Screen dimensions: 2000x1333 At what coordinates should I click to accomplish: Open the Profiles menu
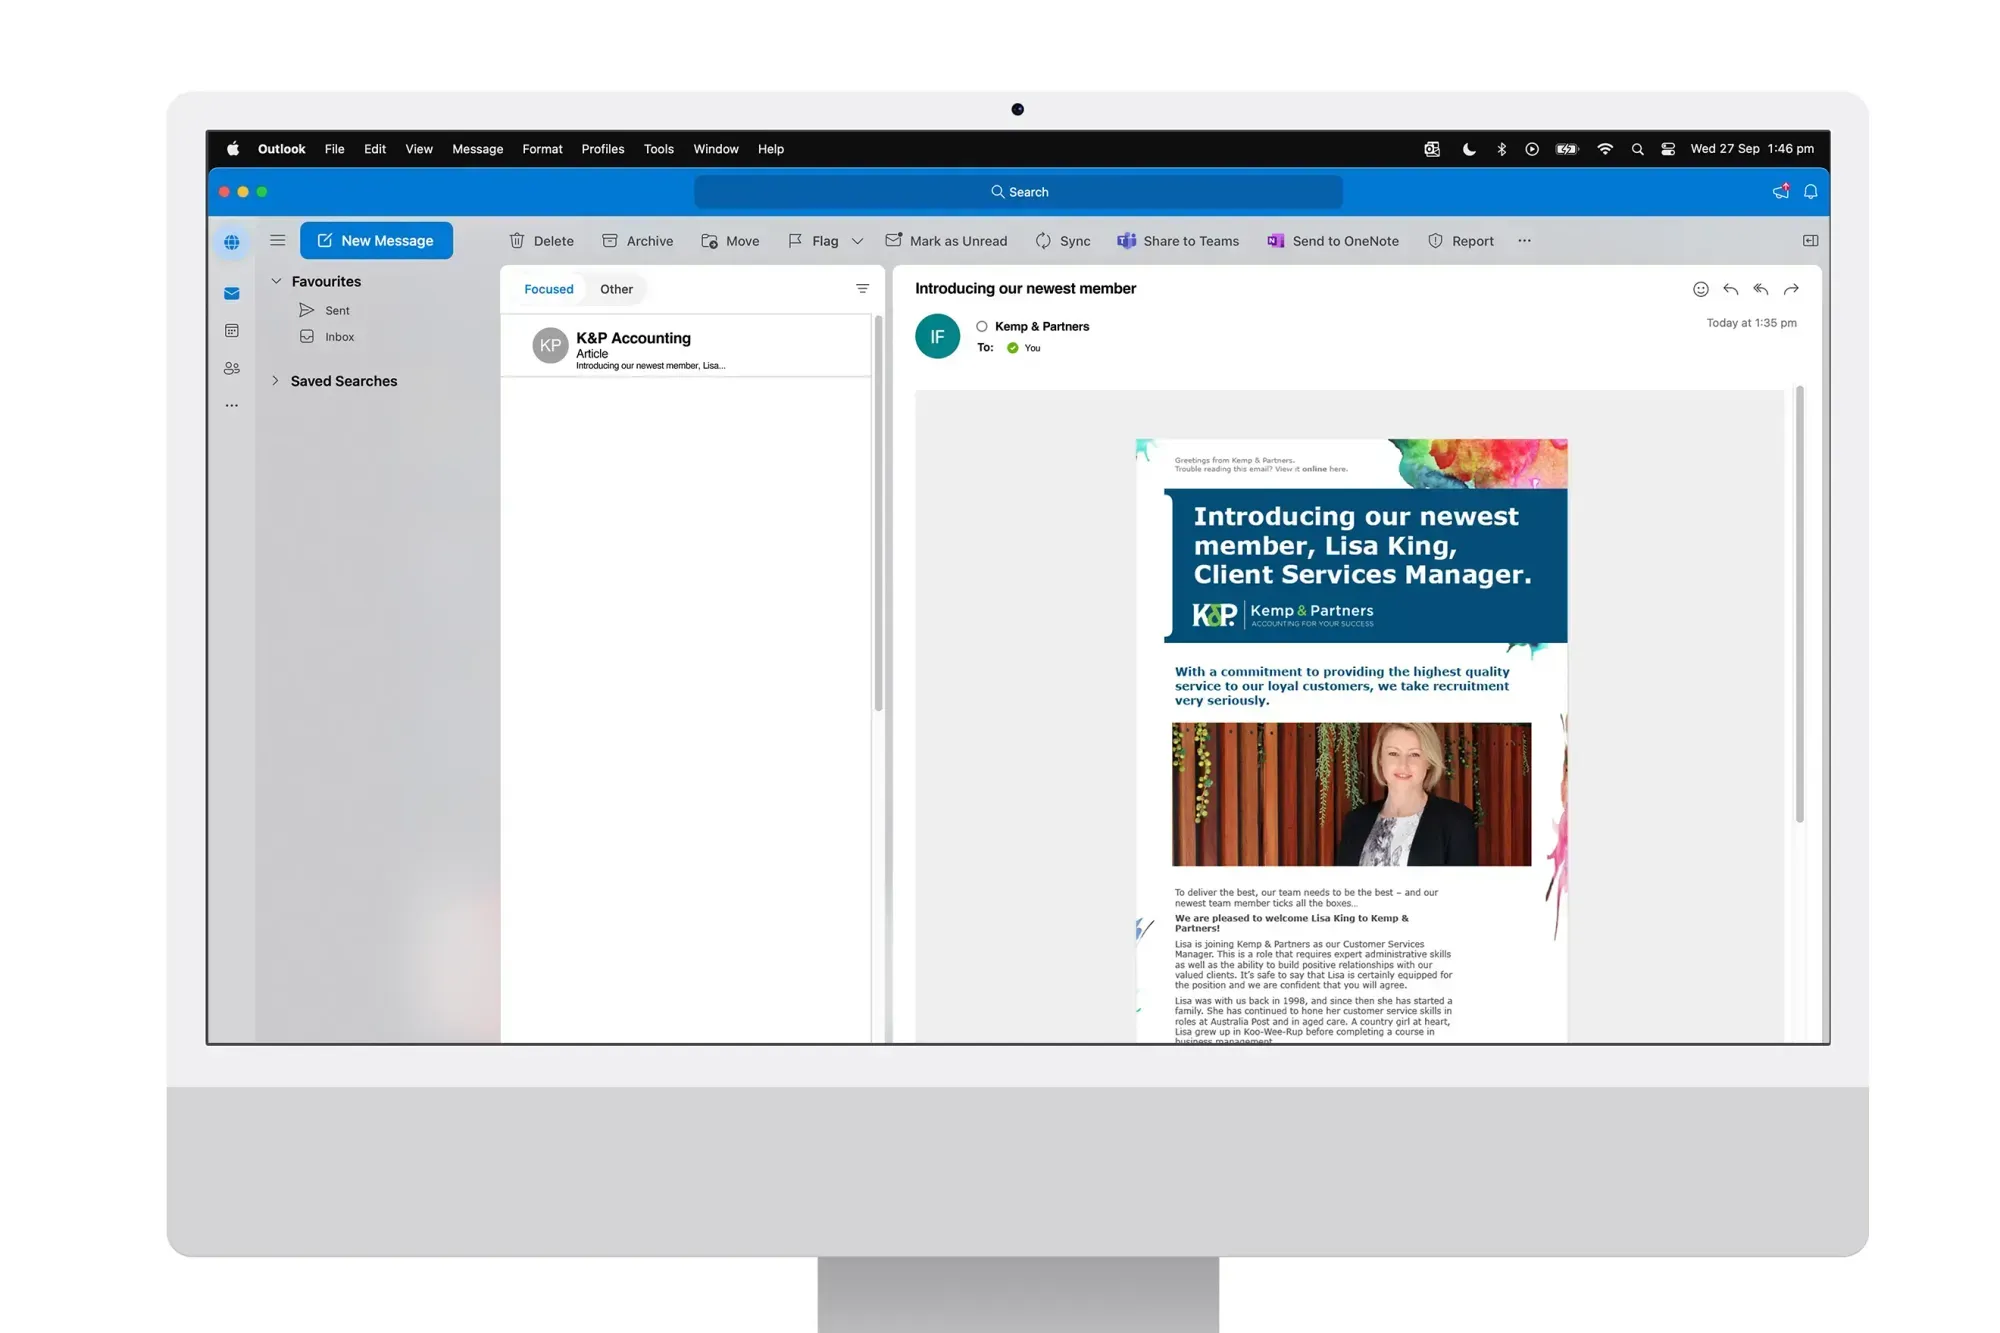pyautogui.click(x=603, y=149)
